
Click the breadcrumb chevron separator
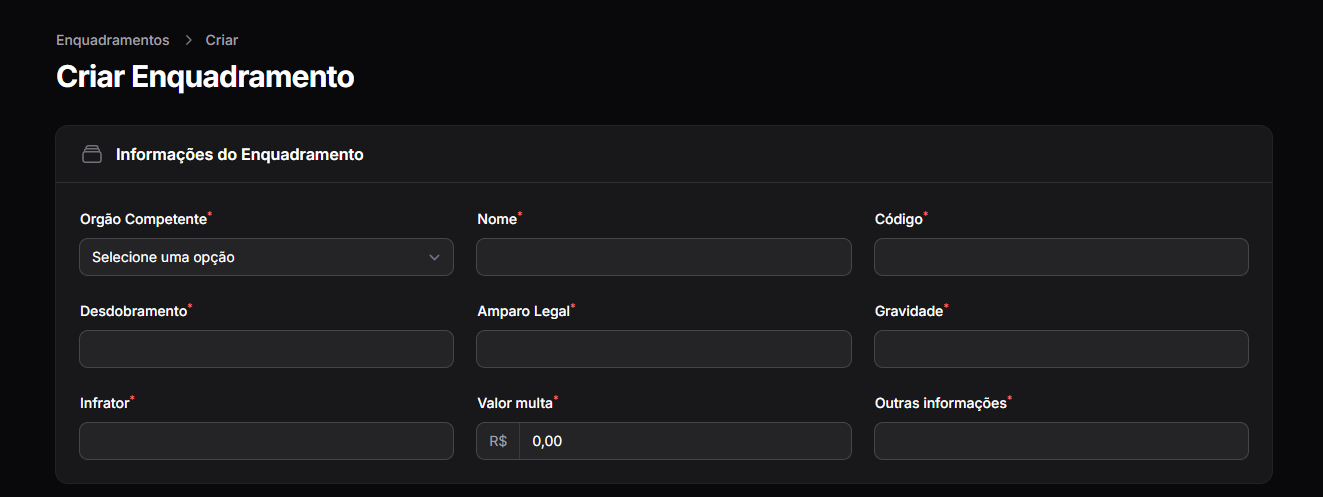pos(188,40)
